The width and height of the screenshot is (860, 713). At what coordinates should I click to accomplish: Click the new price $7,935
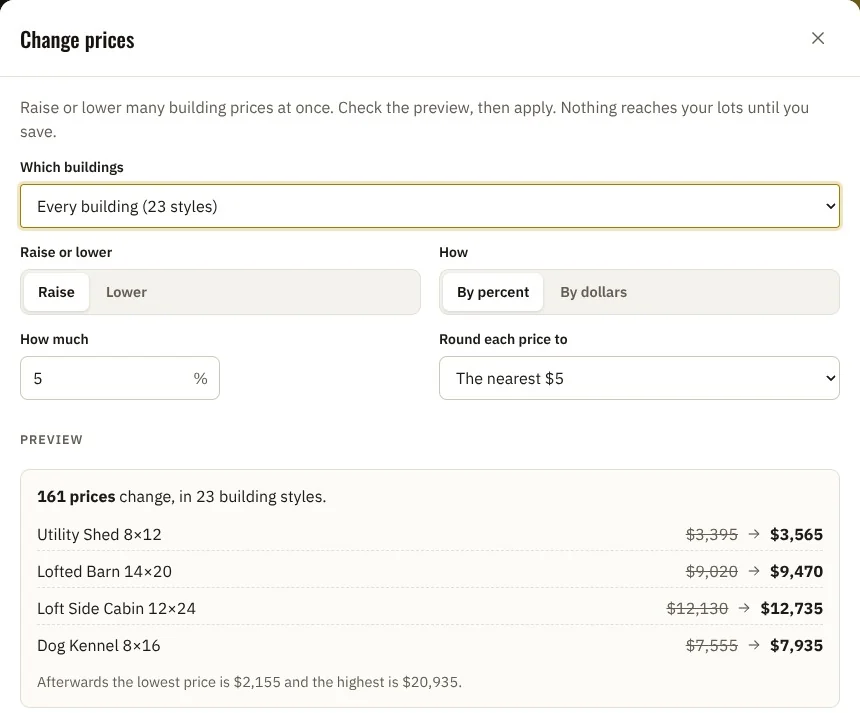[796, 646]
